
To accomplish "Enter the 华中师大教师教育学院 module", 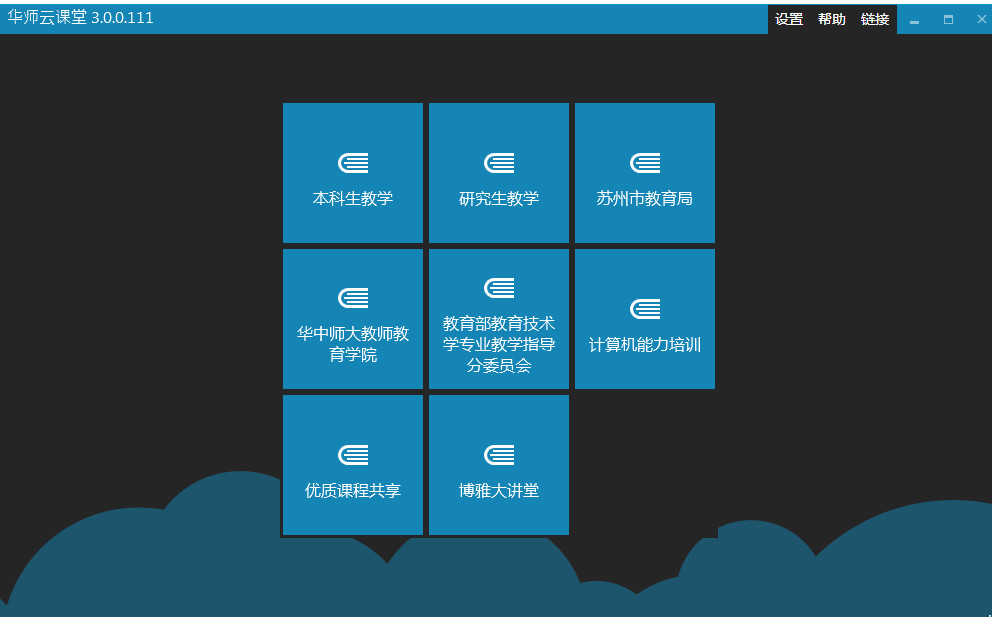I will coord(352,318).
